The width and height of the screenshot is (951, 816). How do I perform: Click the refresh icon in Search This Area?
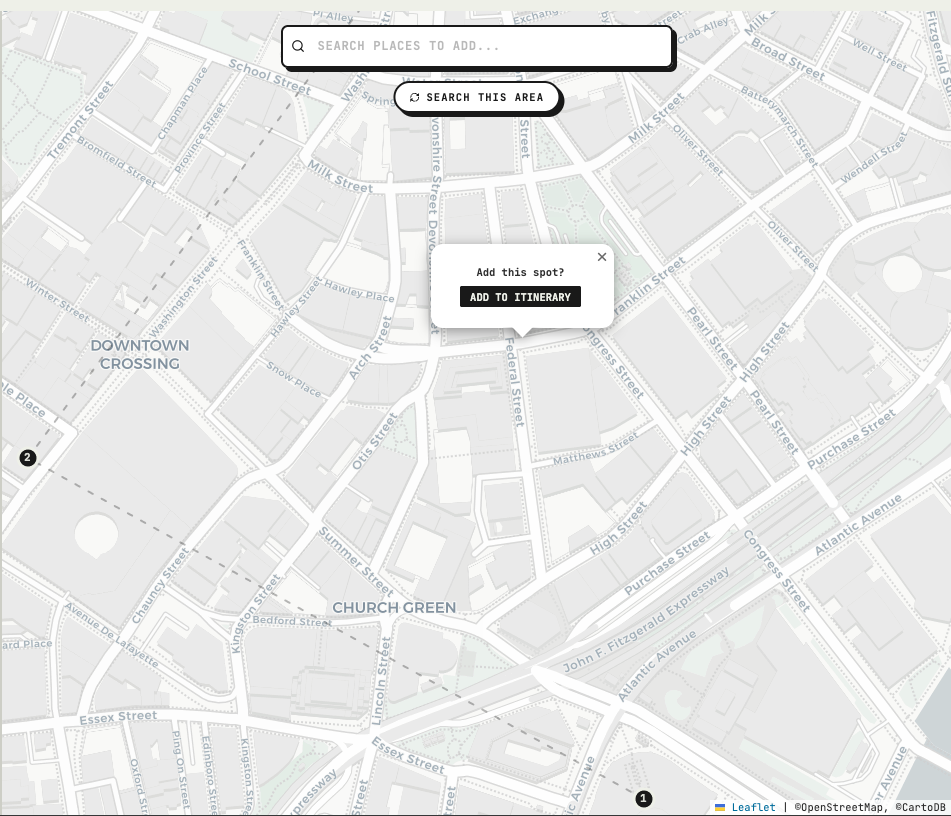pyautogui.click(x=415, y=97)
